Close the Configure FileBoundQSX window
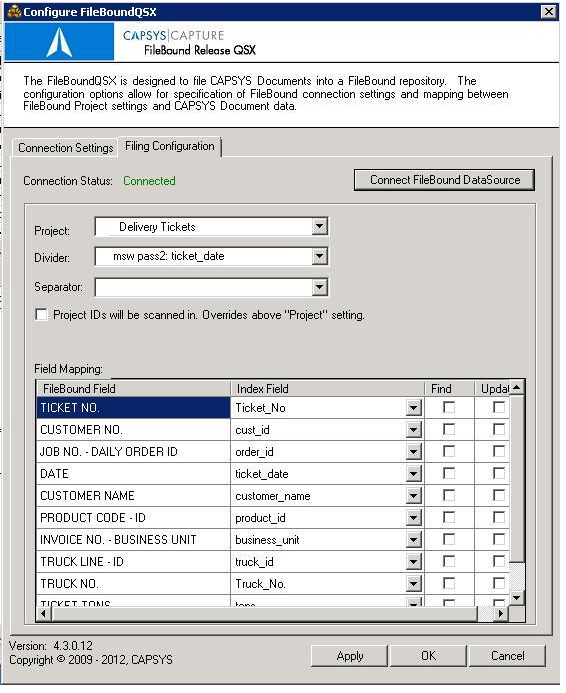This screenshot has width=566, height=693. (x=548, y=11)
